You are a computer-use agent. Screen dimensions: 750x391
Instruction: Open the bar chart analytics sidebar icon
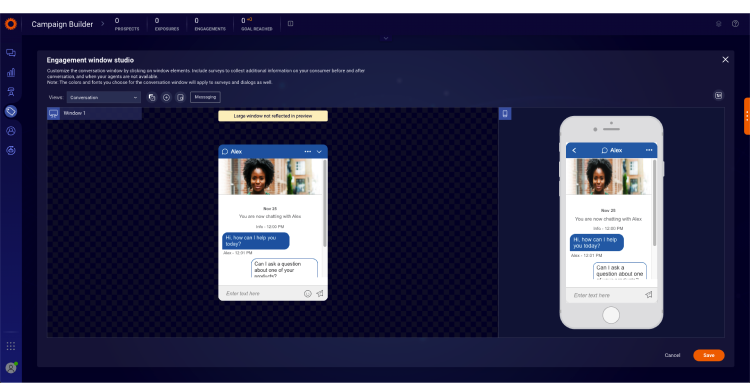pyautogui.click(x=11, y=72)
